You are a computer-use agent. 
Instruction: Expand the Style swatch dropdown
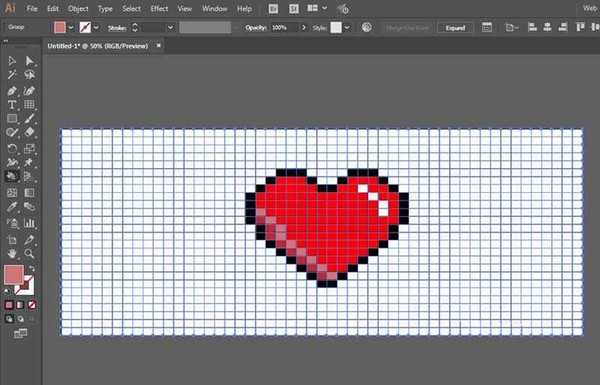[347, 28]
